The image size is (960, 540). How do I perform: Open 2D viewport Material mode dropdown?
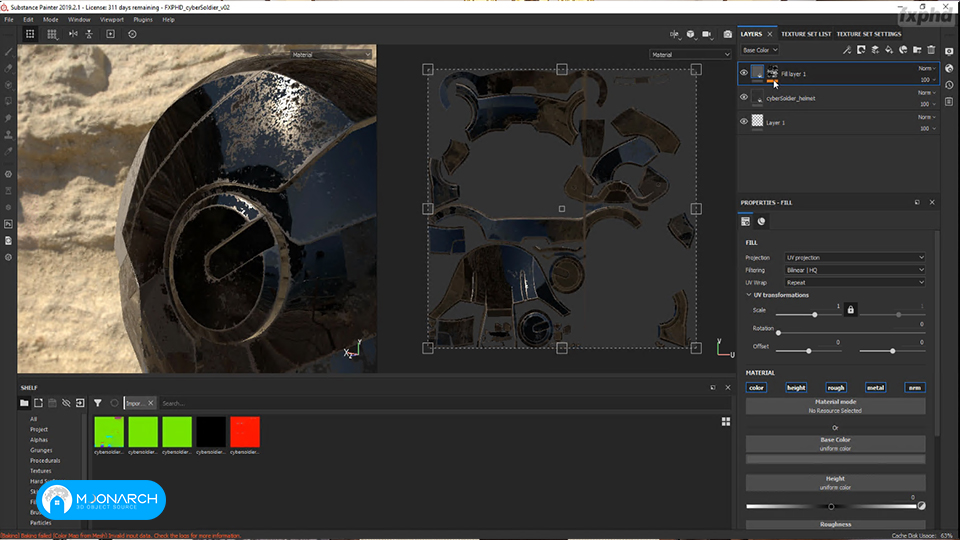690,54
